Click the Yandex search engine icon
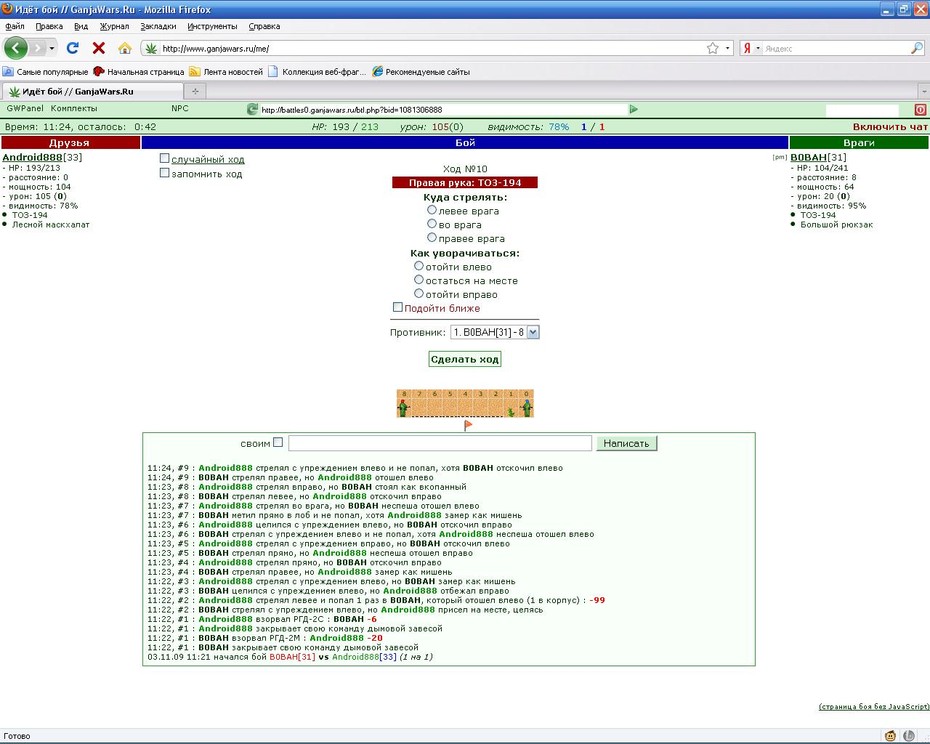This screenshot has height=744, width=930. coord(747,48)
